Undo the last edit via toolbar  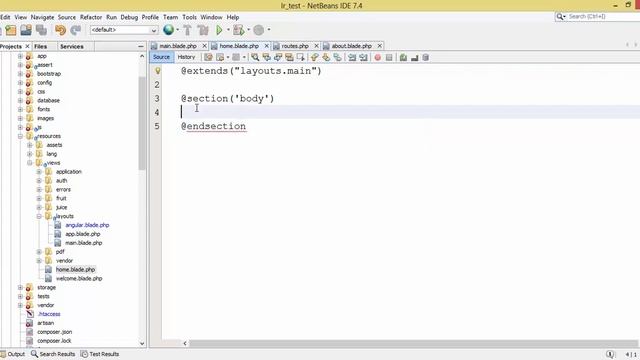pos(60,30)
